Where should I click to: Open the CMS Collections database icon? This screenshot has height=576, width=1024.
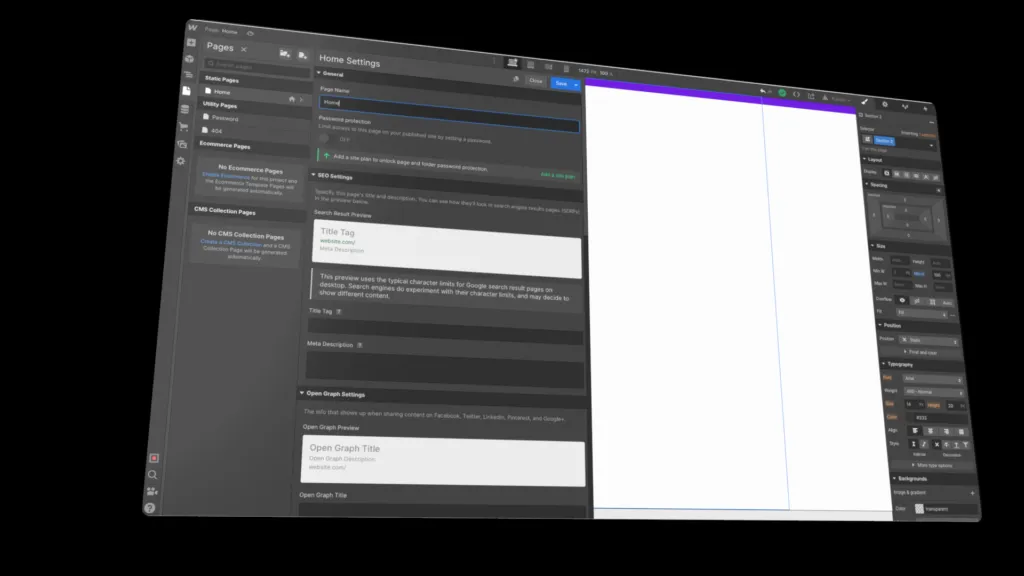coord(185,108)
